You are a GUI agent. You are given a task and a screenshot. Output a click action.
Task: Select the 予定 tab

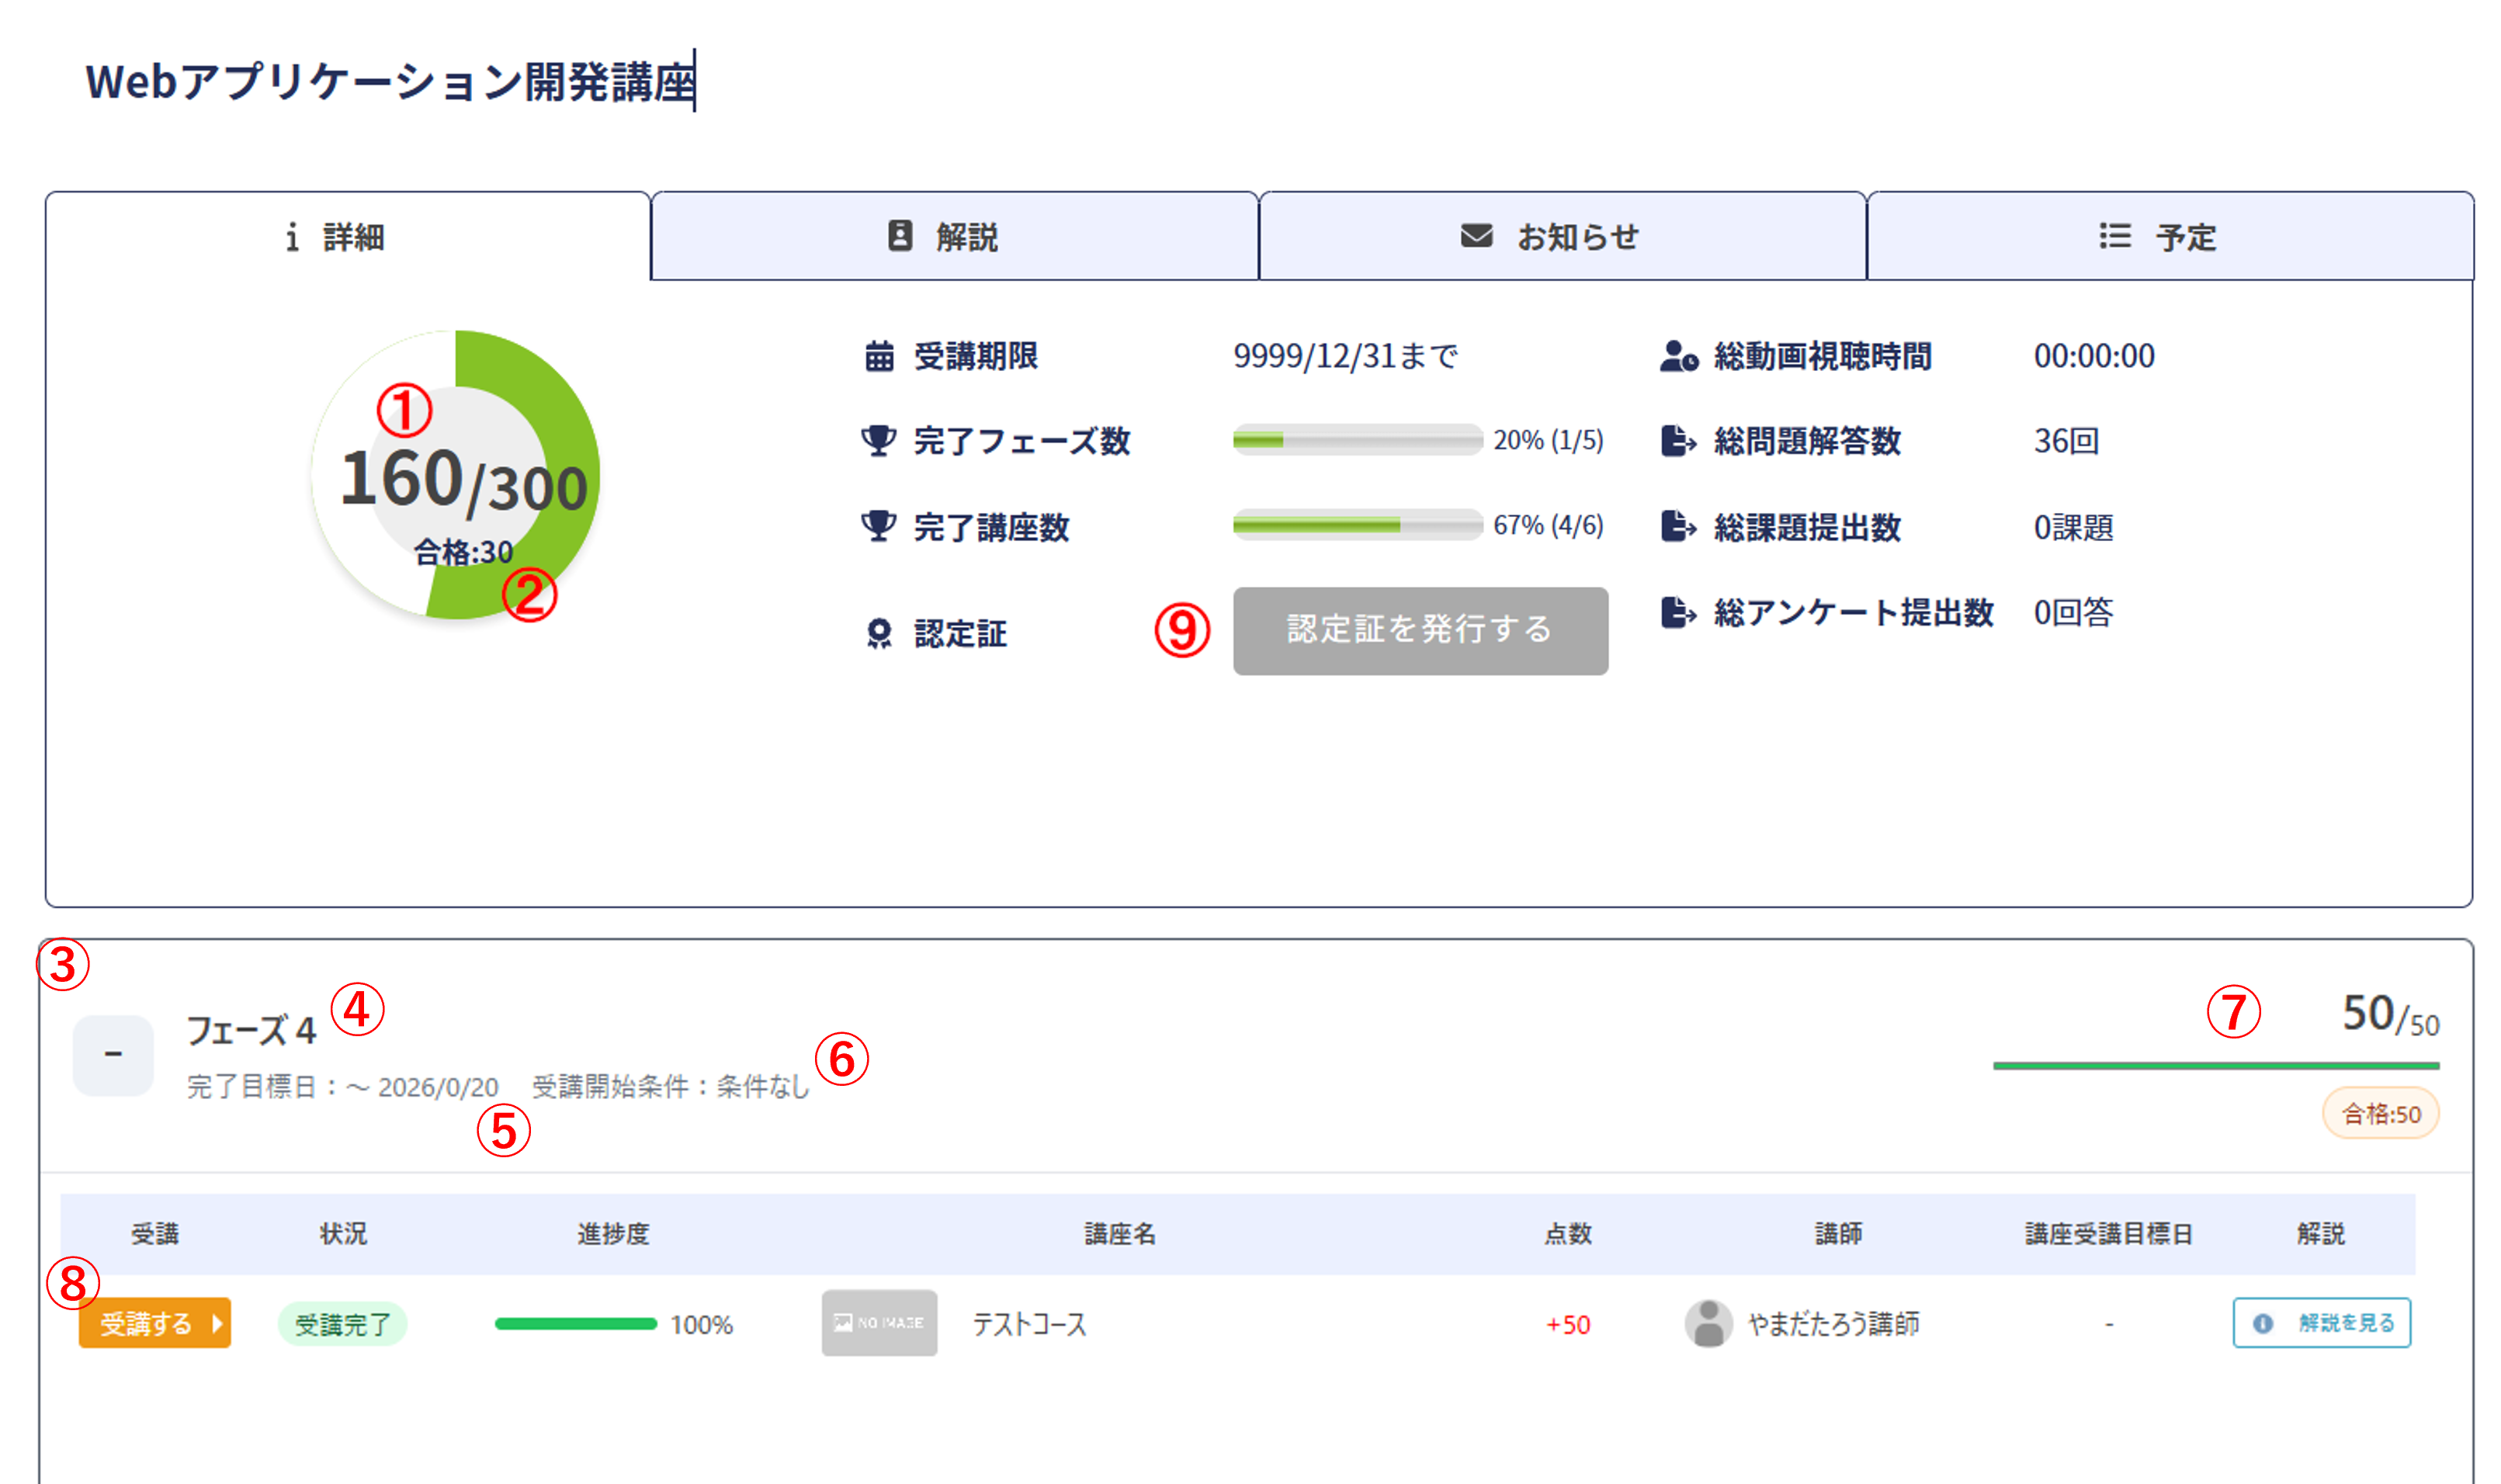click(x=2169, y=237)
